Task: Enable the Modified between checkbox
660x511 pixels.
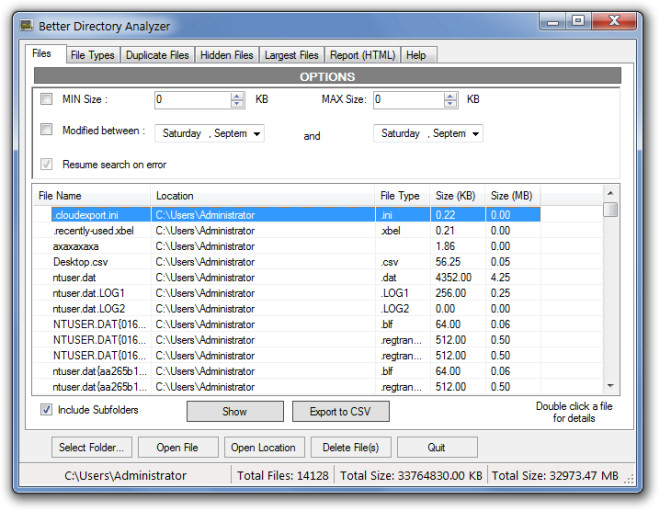Action: pos(46,129)
